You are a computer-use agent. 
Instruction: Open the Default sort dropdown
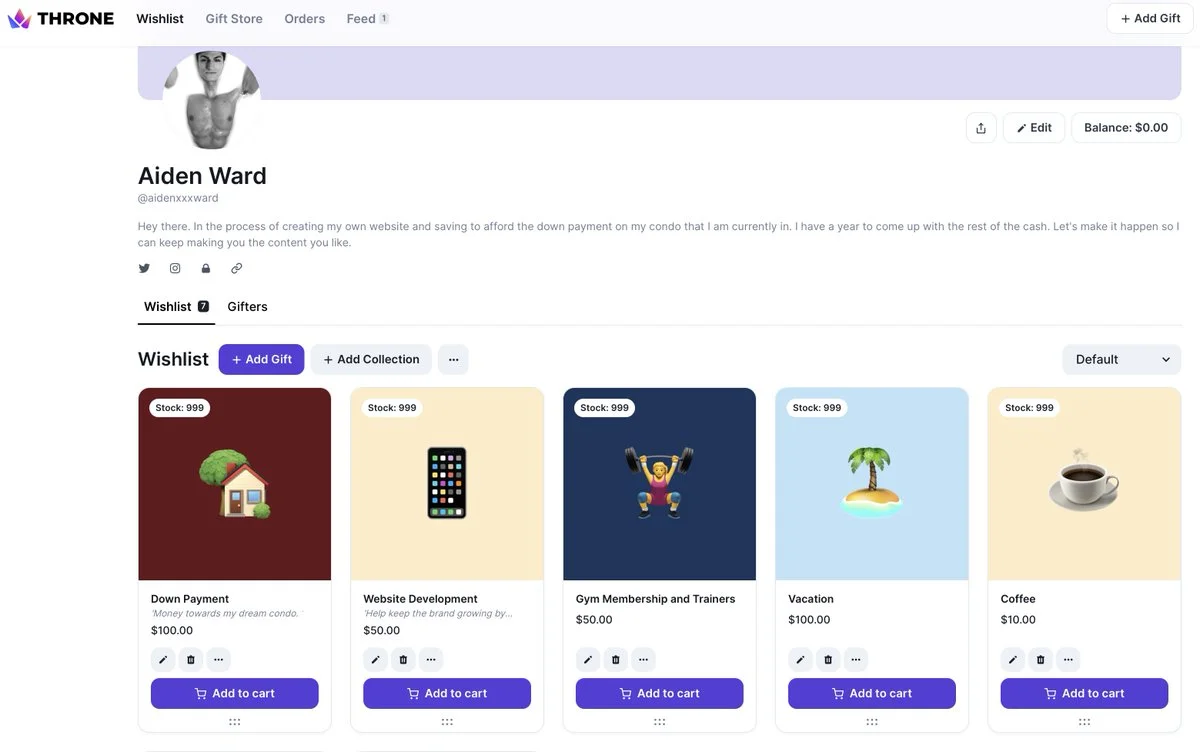(x=1122, y=359)
